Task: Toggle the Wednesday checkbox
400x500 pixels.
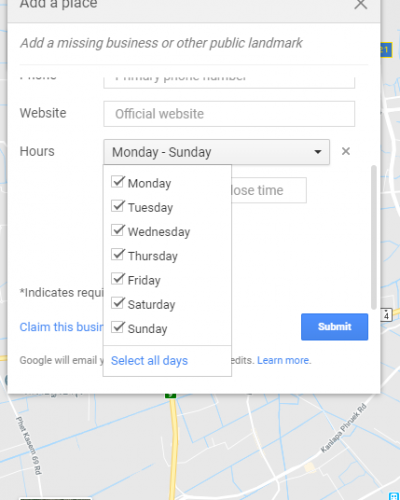Action: (x=118, y=231)
